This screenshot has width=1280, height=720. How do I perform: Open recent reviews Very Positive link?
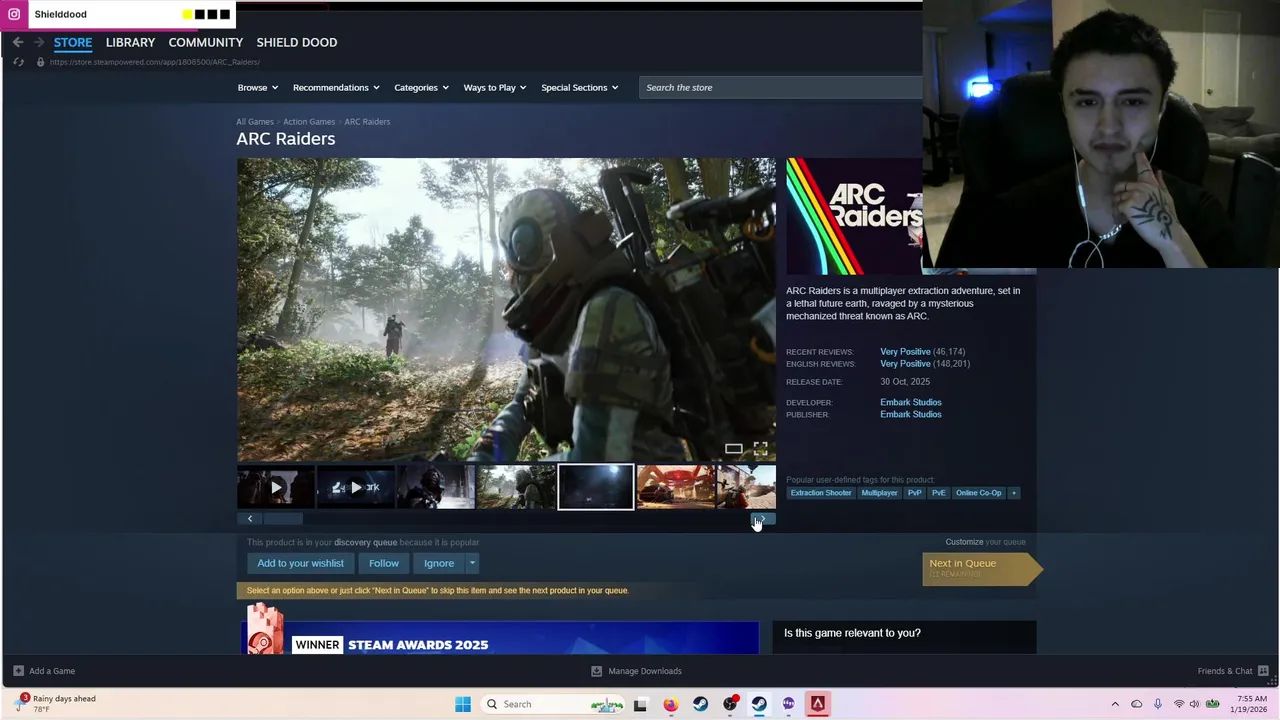click(x=905, y=352)
